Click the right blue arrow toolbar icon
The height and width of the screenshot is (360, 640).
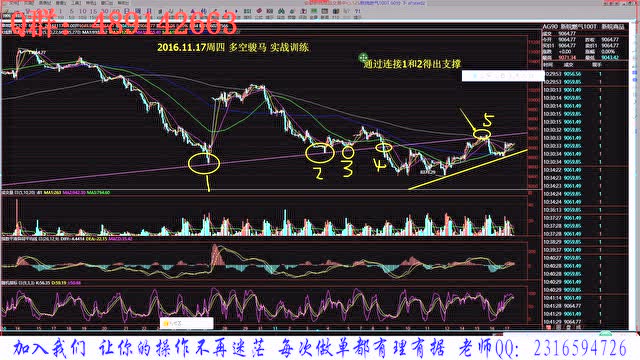237,11
